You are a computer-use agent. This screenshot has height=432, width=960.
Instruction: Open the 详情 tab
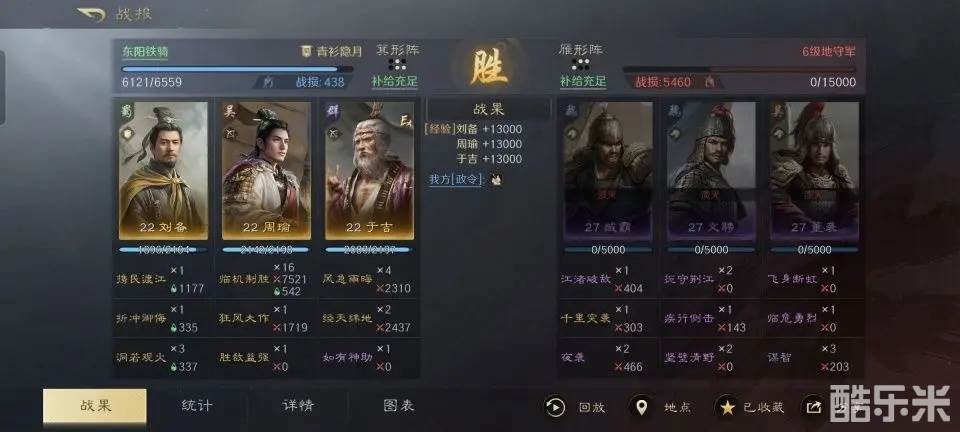pyautogui.click(x=298, y=406)
